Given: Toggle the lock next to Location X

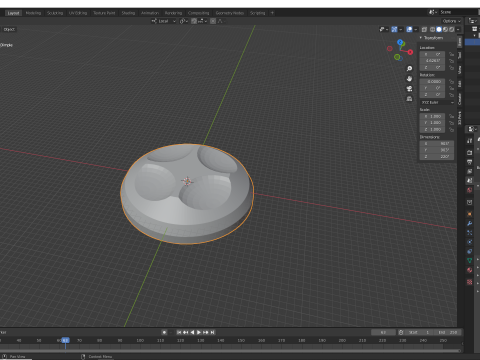Looking at the screenshot, I should (x=451, y=54).
